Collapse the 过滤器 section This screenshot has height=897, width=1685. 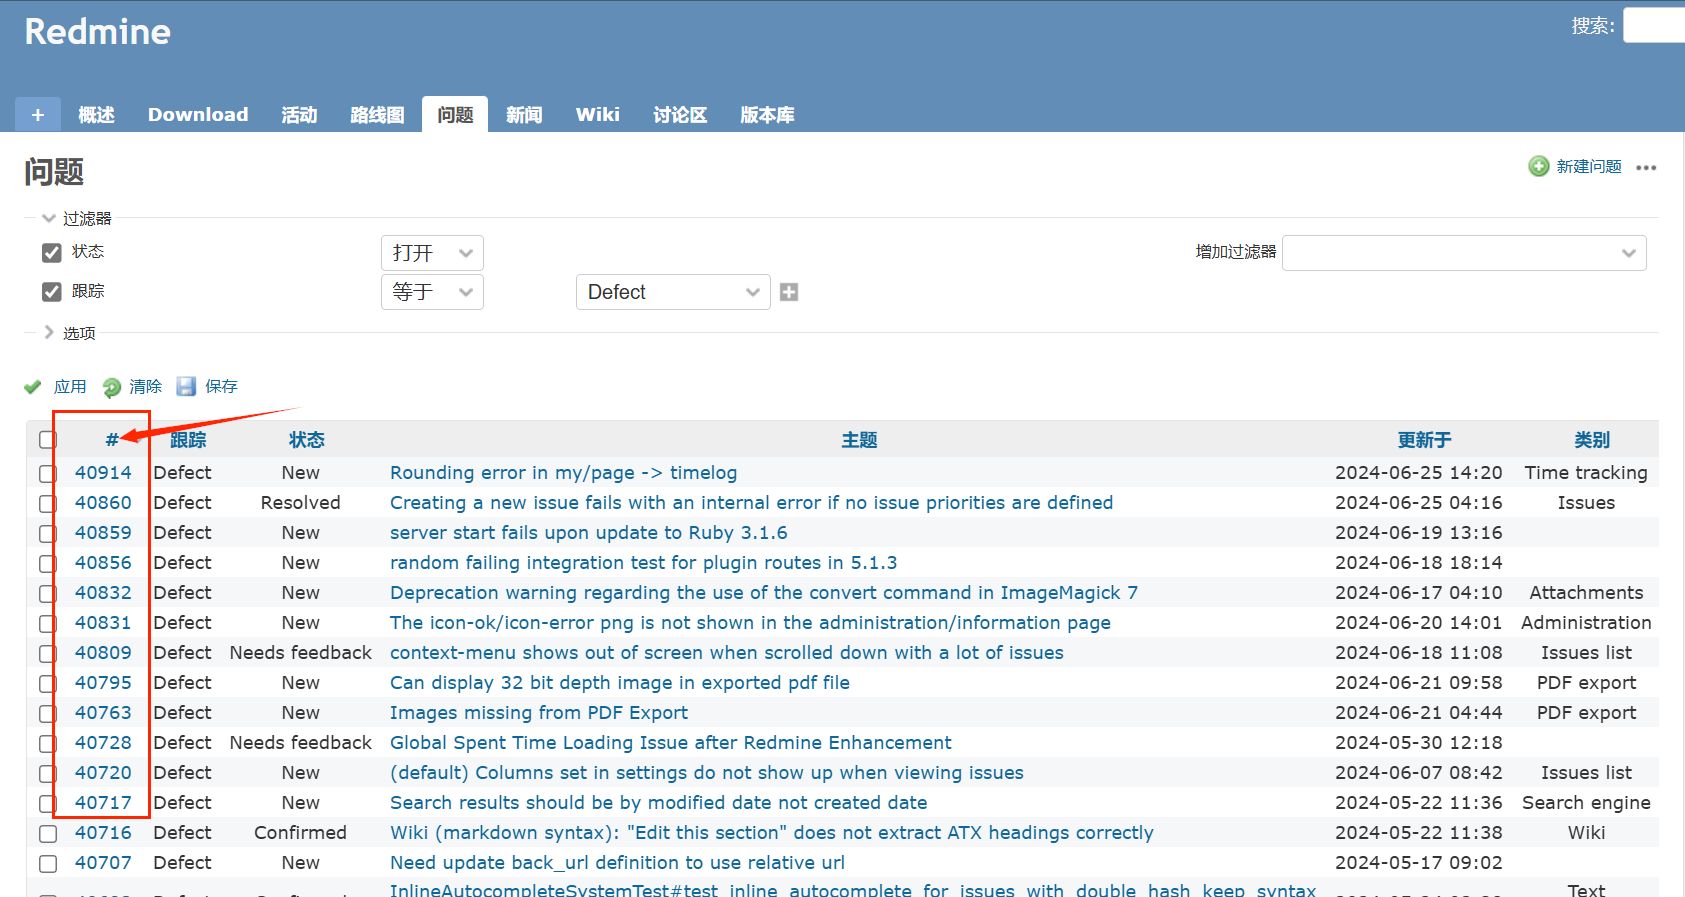coord(77,218)
